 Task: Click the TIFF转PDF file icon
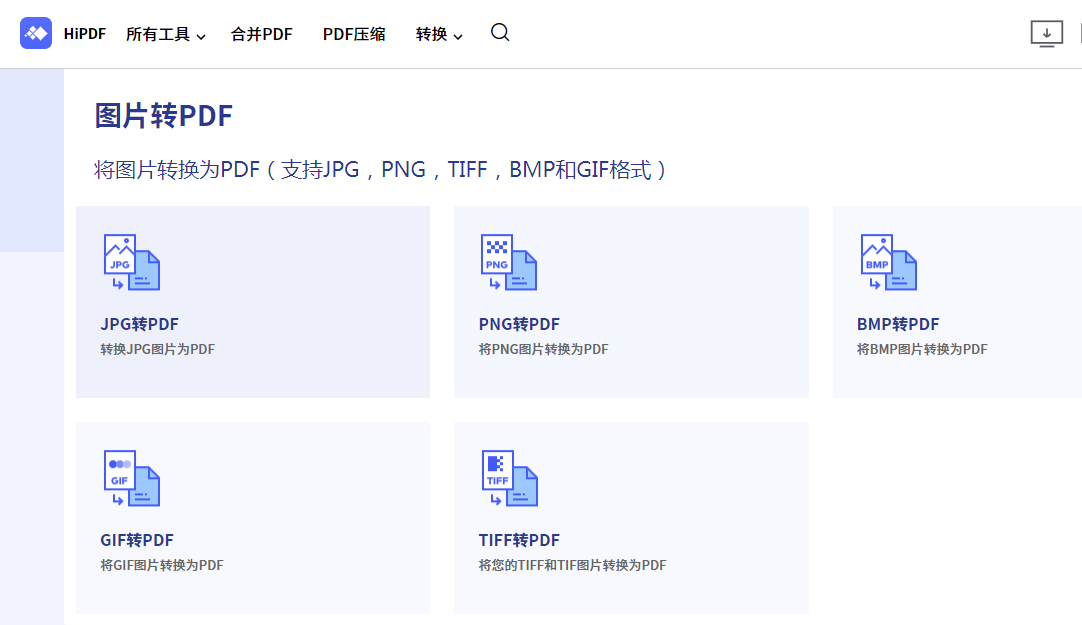coord(509,478)
